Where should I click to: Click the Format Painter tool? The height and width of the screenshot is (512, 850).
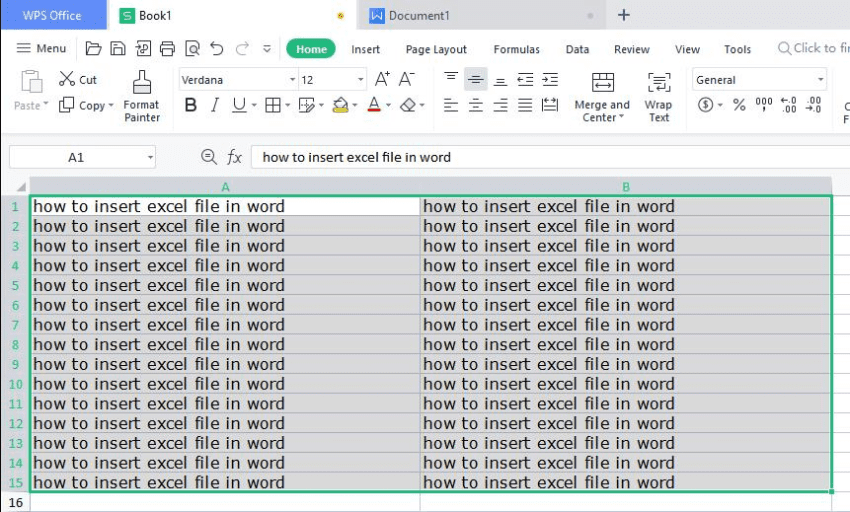point(141,96)
